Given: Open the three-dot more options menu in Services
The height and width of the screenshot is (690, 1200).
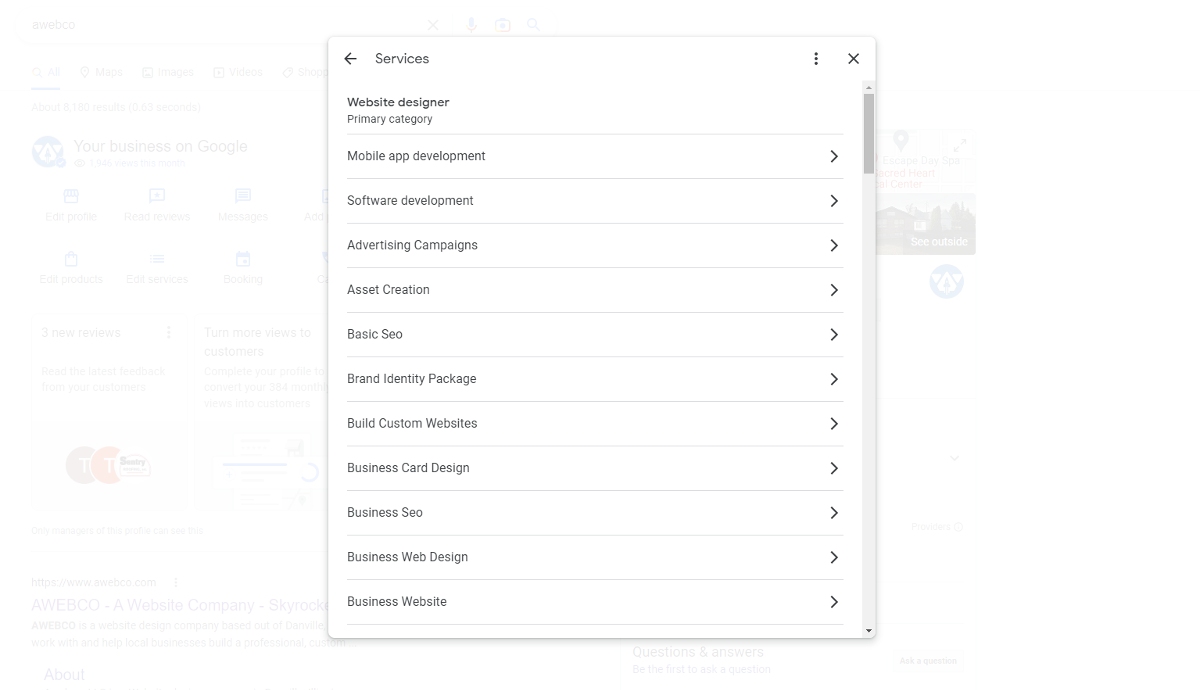Looking at the screenshot, I should coord(816,59).
